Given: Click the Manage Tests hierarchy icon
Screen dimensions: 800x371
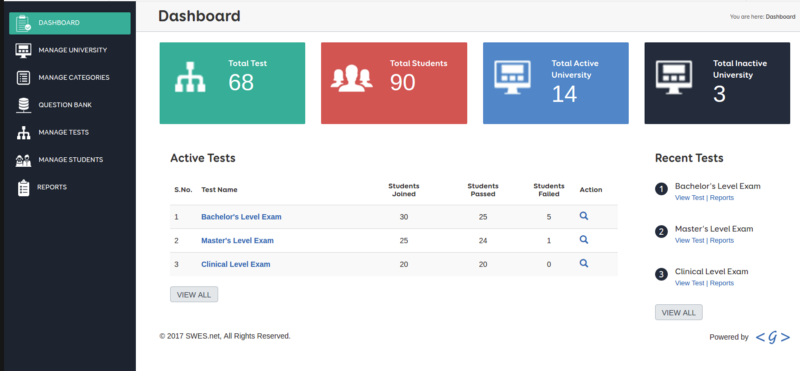Looking at the screenshot, I should click(x=23, y=133).
